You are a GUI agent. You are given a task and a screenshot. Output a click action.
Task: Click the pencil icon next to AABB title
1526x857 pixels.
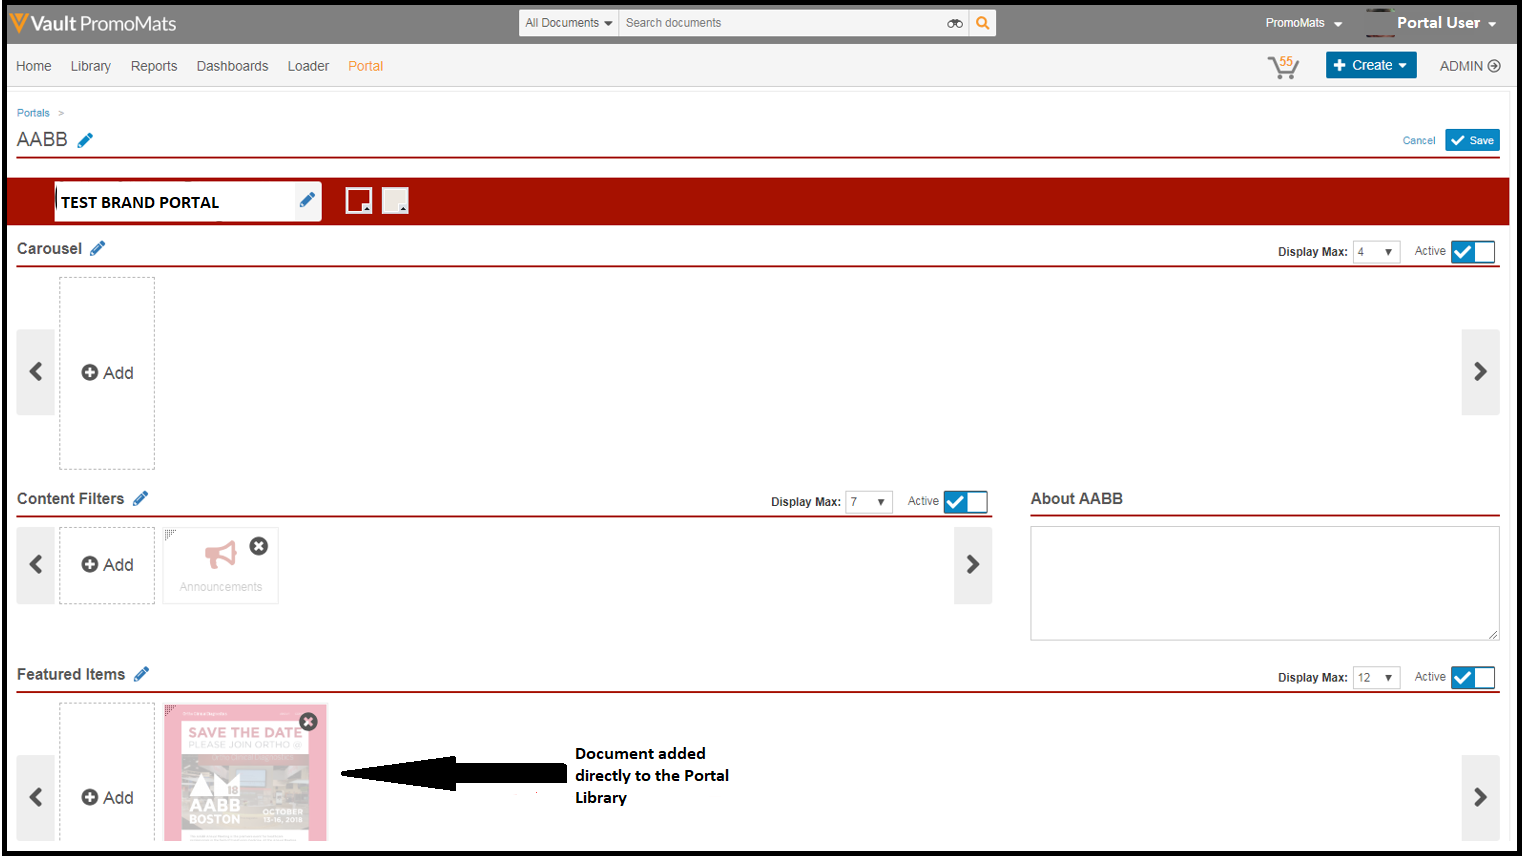pos(85,140)
